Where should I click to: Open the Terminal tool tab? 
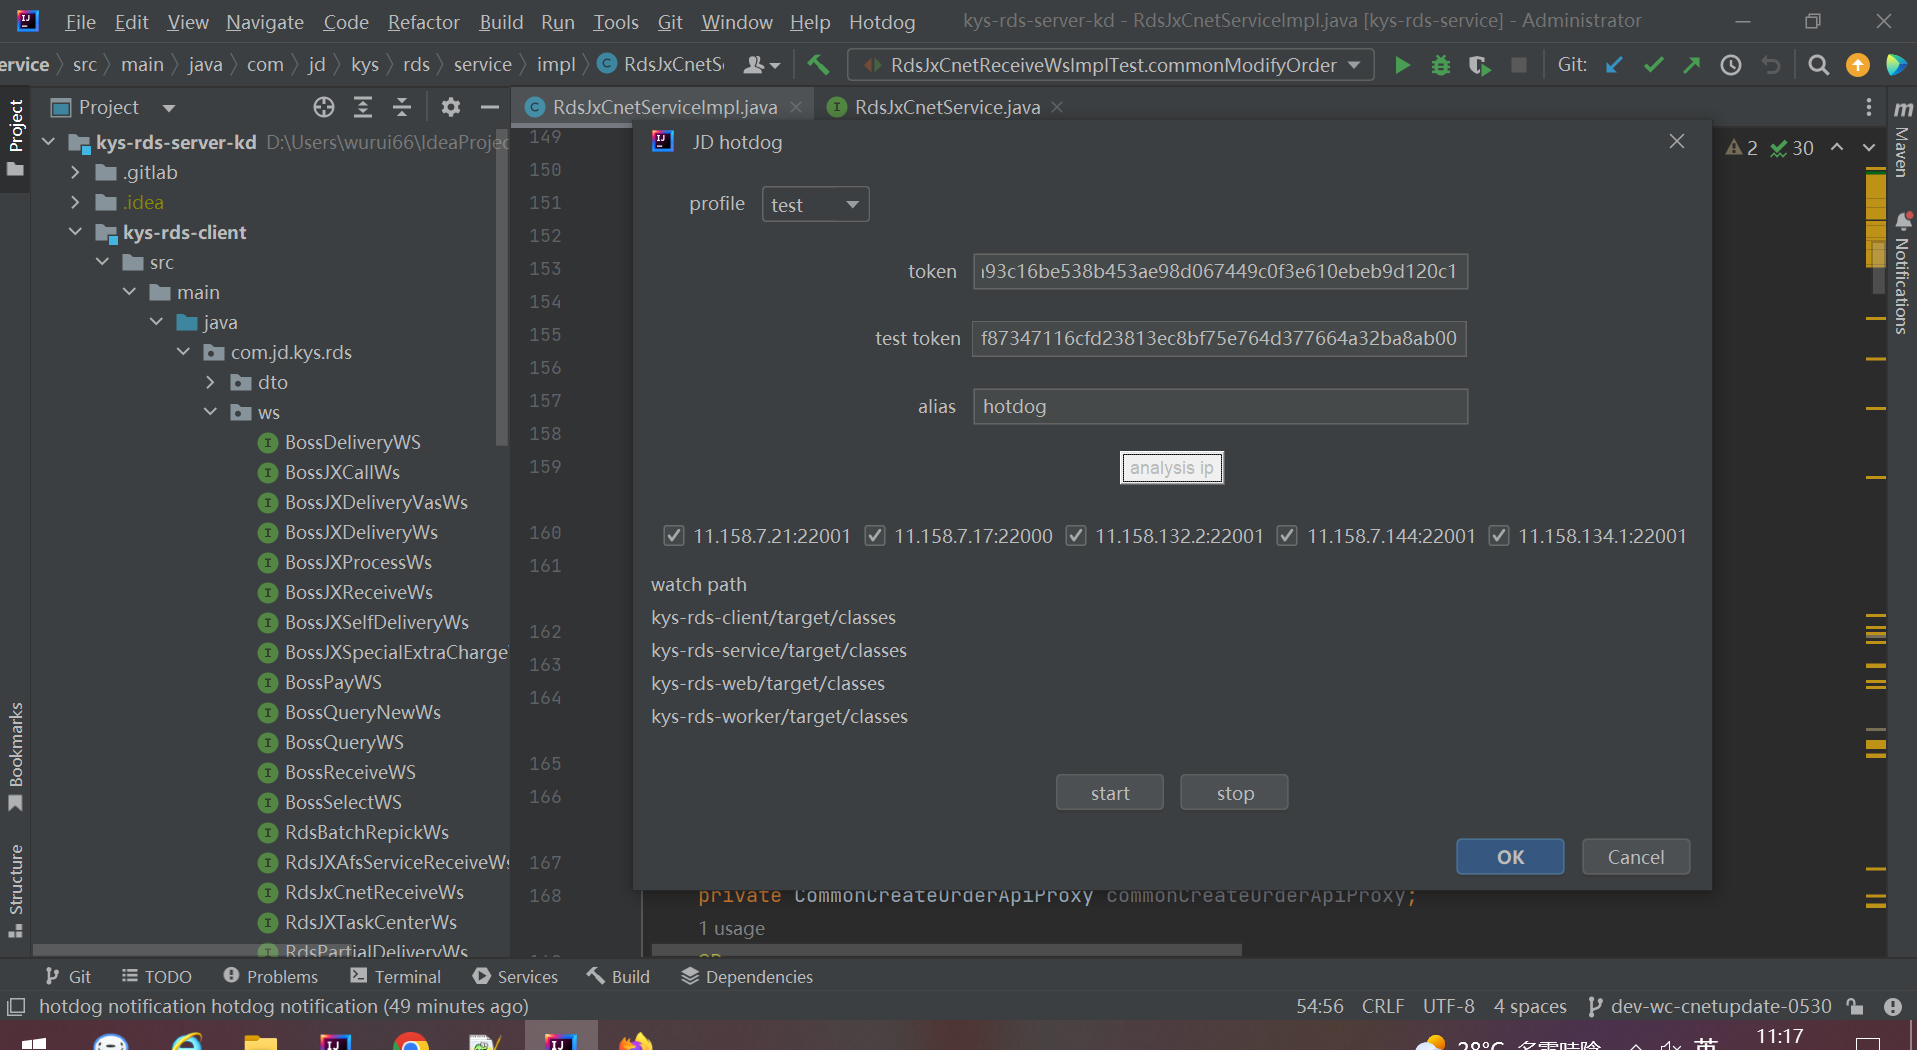395,976
